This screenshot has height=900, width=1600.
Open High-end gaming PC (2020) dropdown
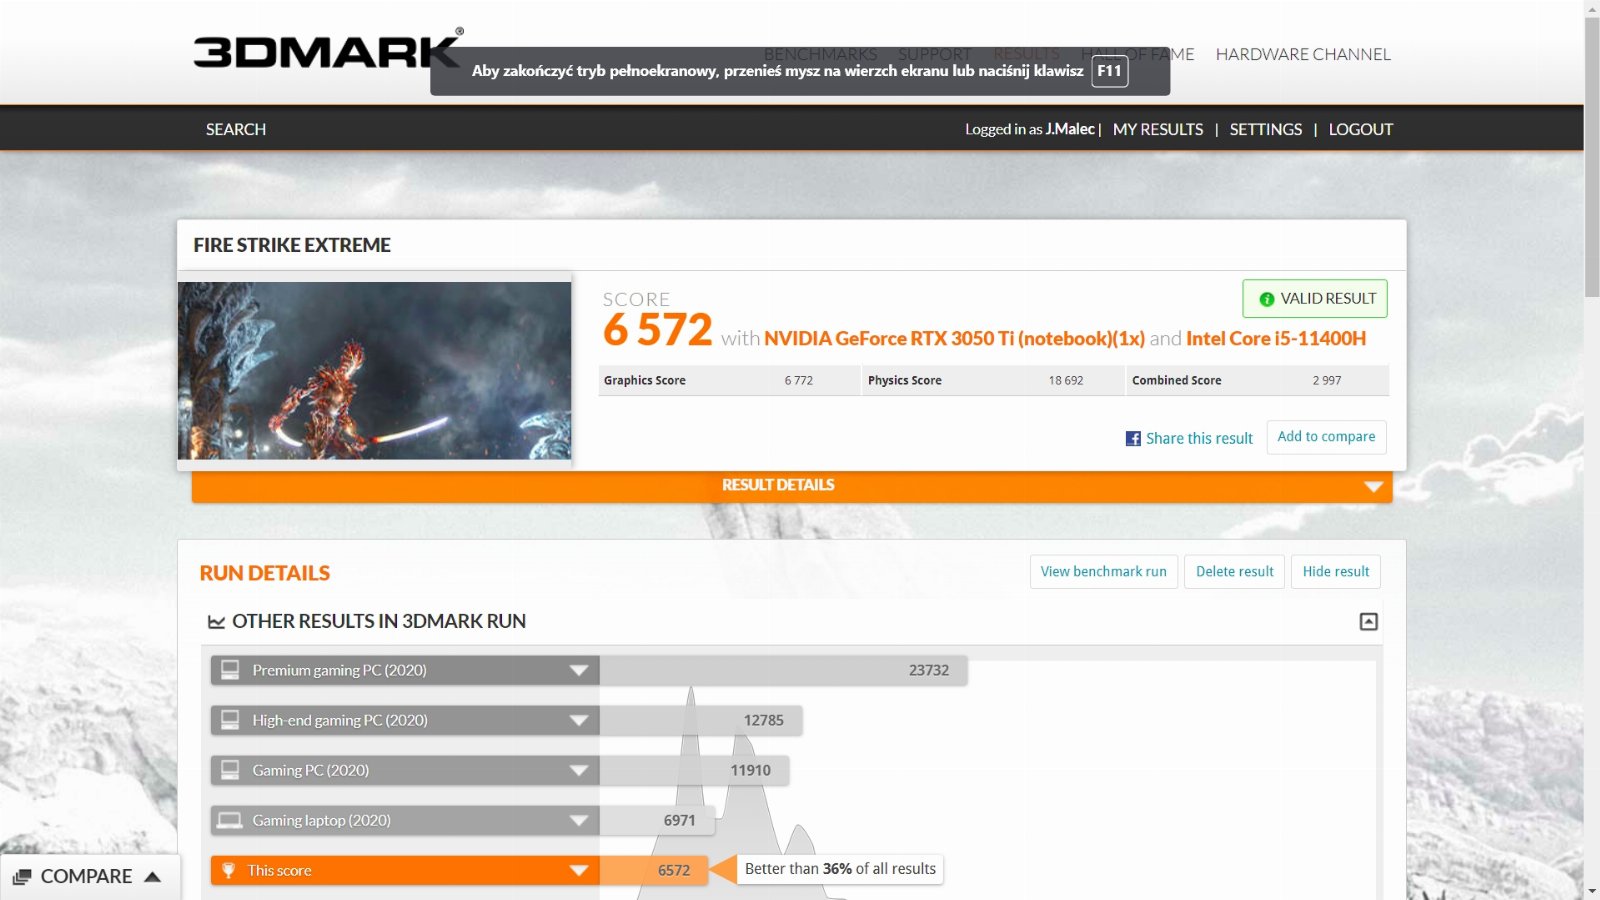(578, 720)
